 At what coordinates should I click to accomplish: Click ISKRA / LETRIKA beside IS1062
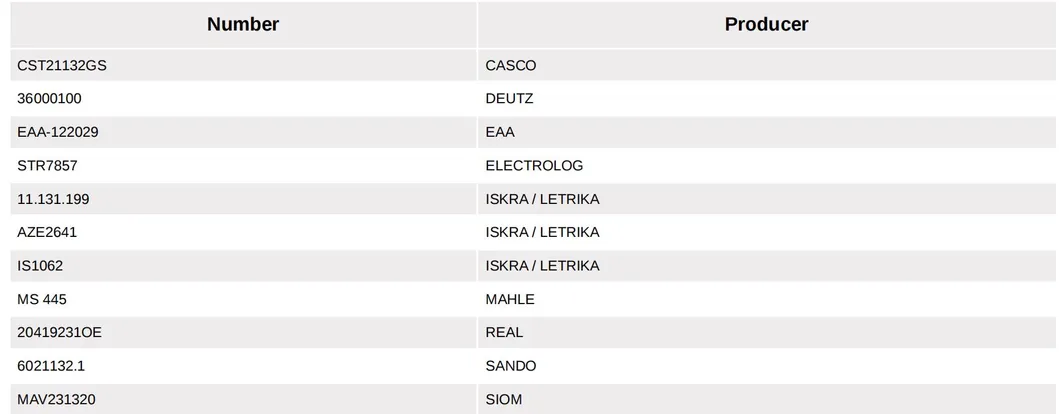pos(542,265)
